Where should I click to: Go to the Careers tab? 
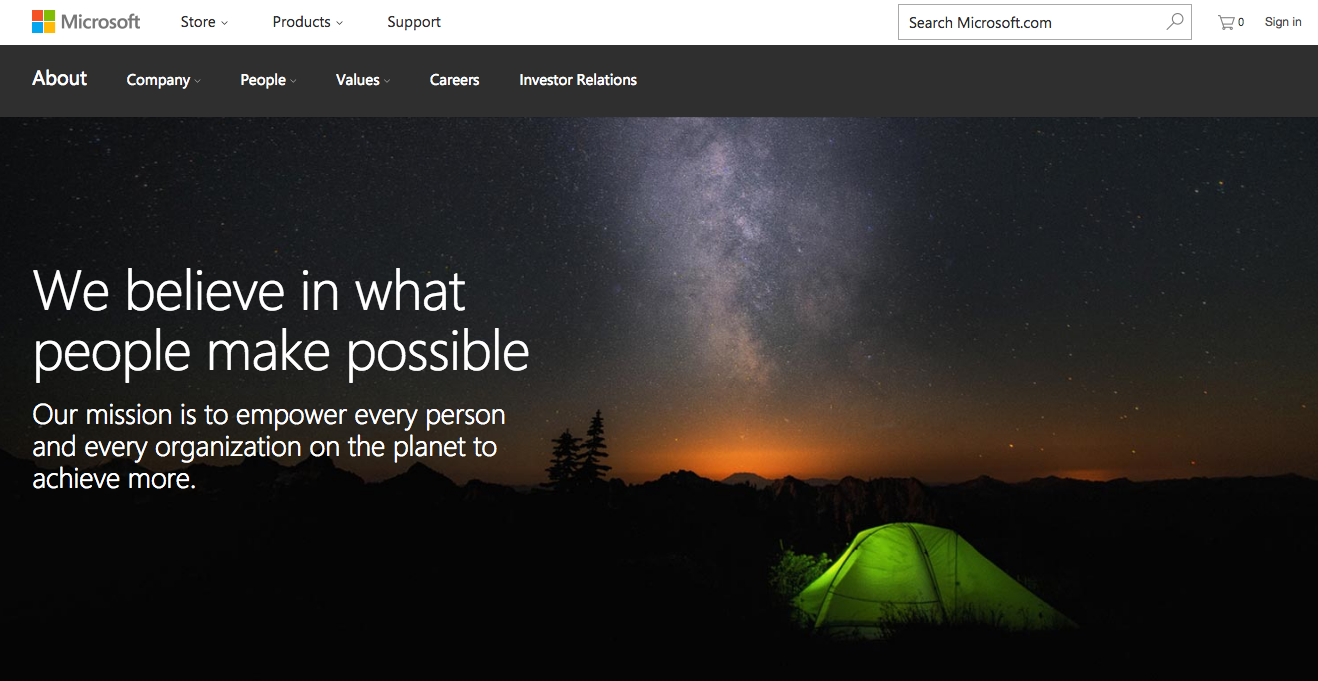point(455,80)
